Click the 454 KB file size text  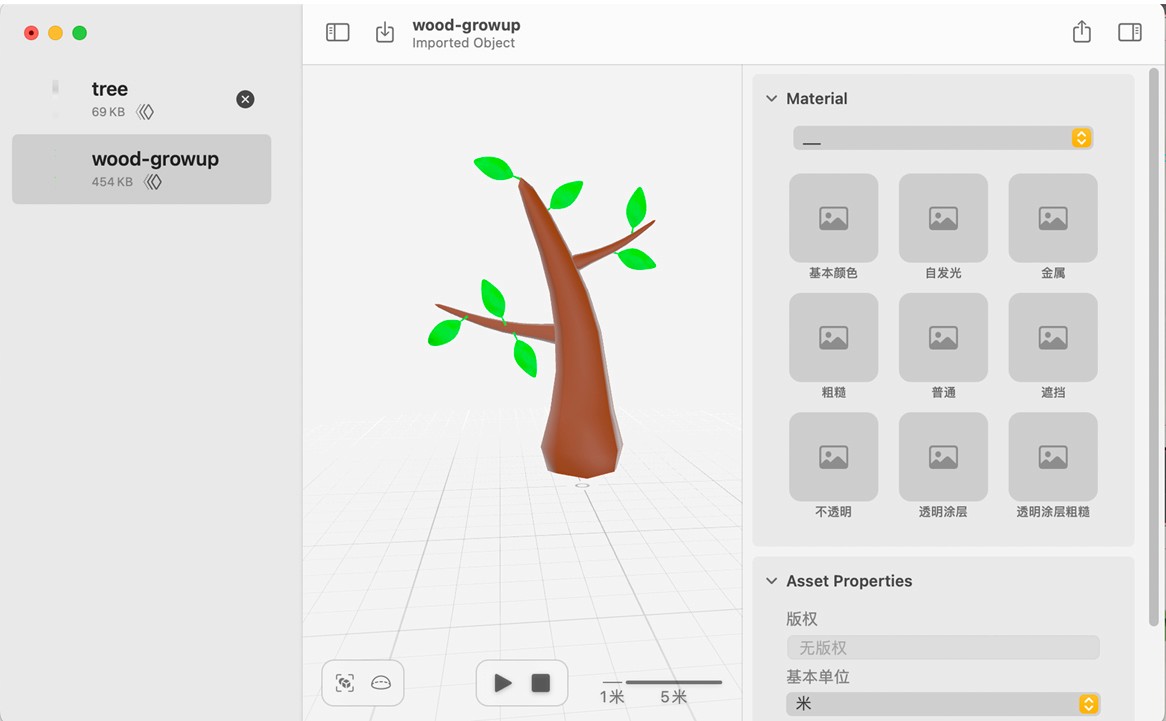(x=112, y=182)
